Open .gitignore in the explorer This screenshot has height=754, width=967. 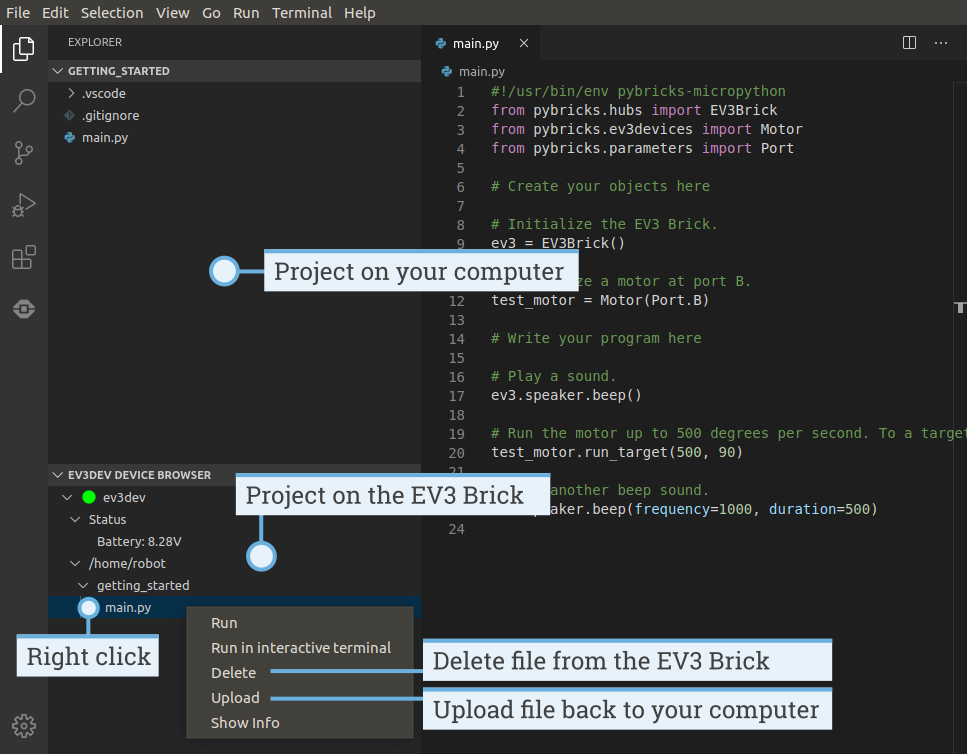[x=110, y=115]
